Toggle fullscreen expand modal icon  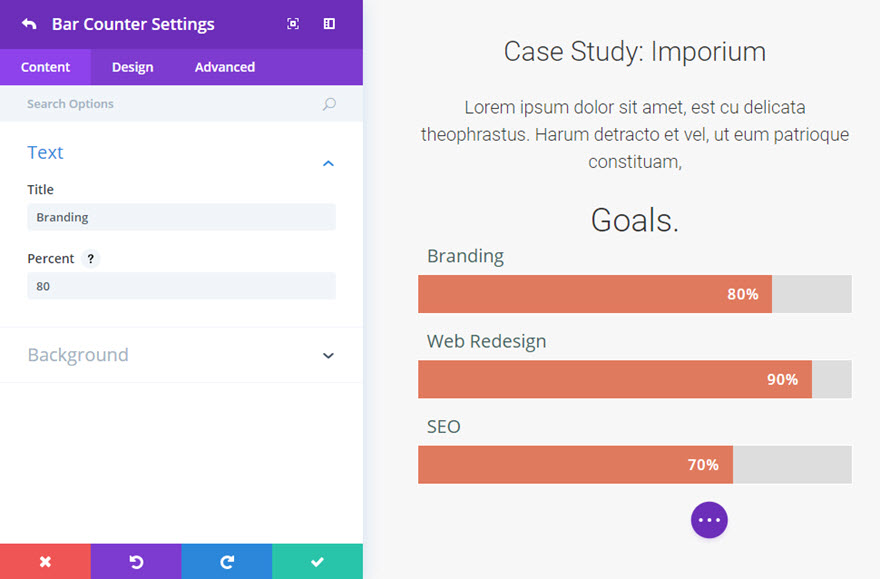293,24
